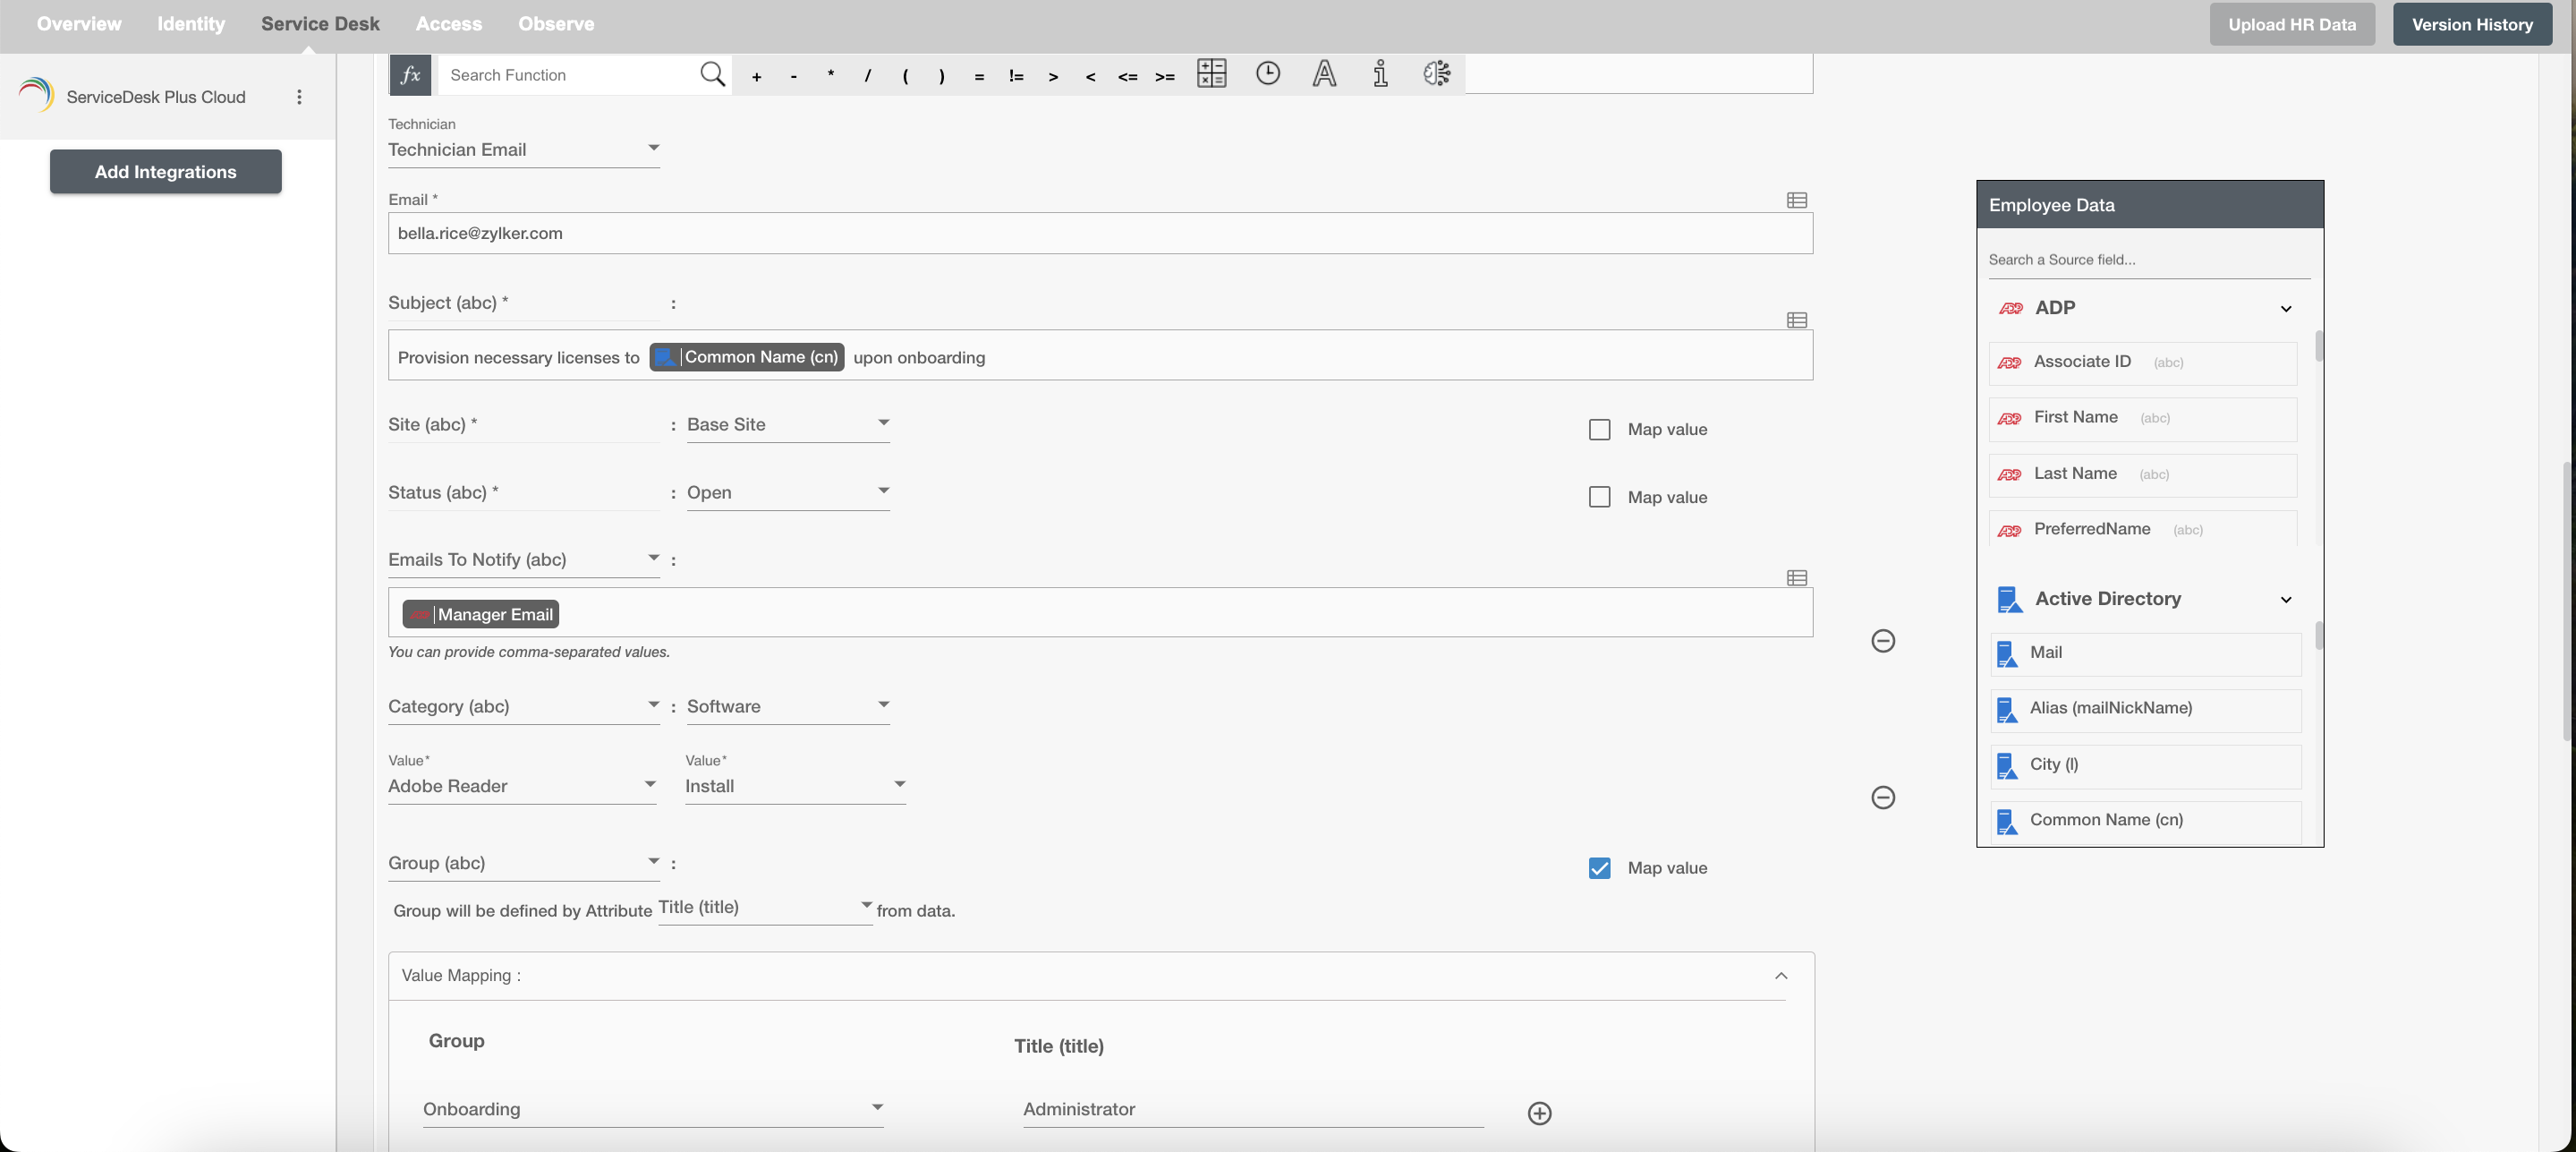
Task: Click field picker icon above Emails To Notify
Action: tap(1796, 578)
